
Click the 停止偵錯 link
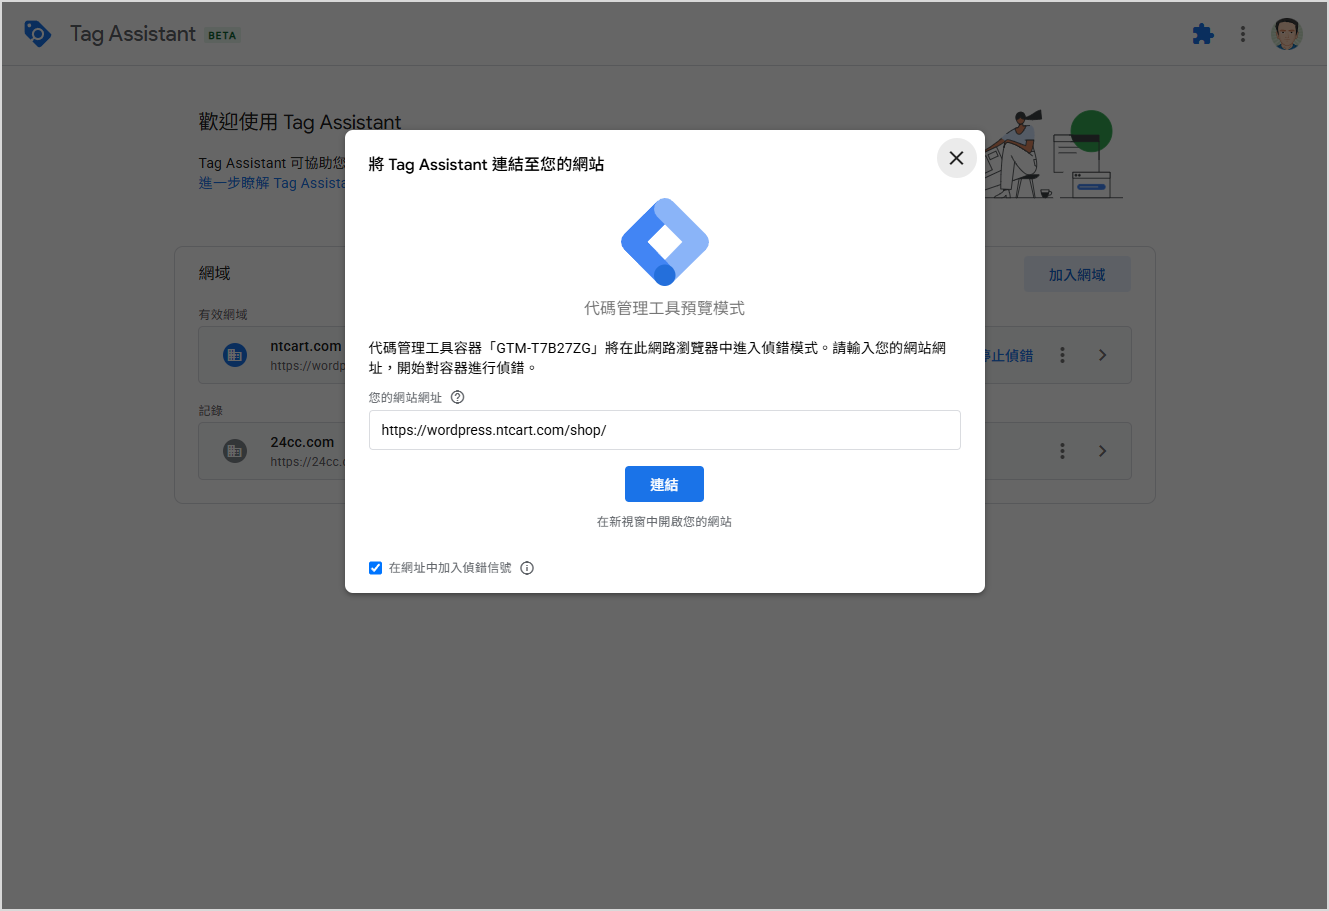pyautogui.click(x=1009, y=356)
